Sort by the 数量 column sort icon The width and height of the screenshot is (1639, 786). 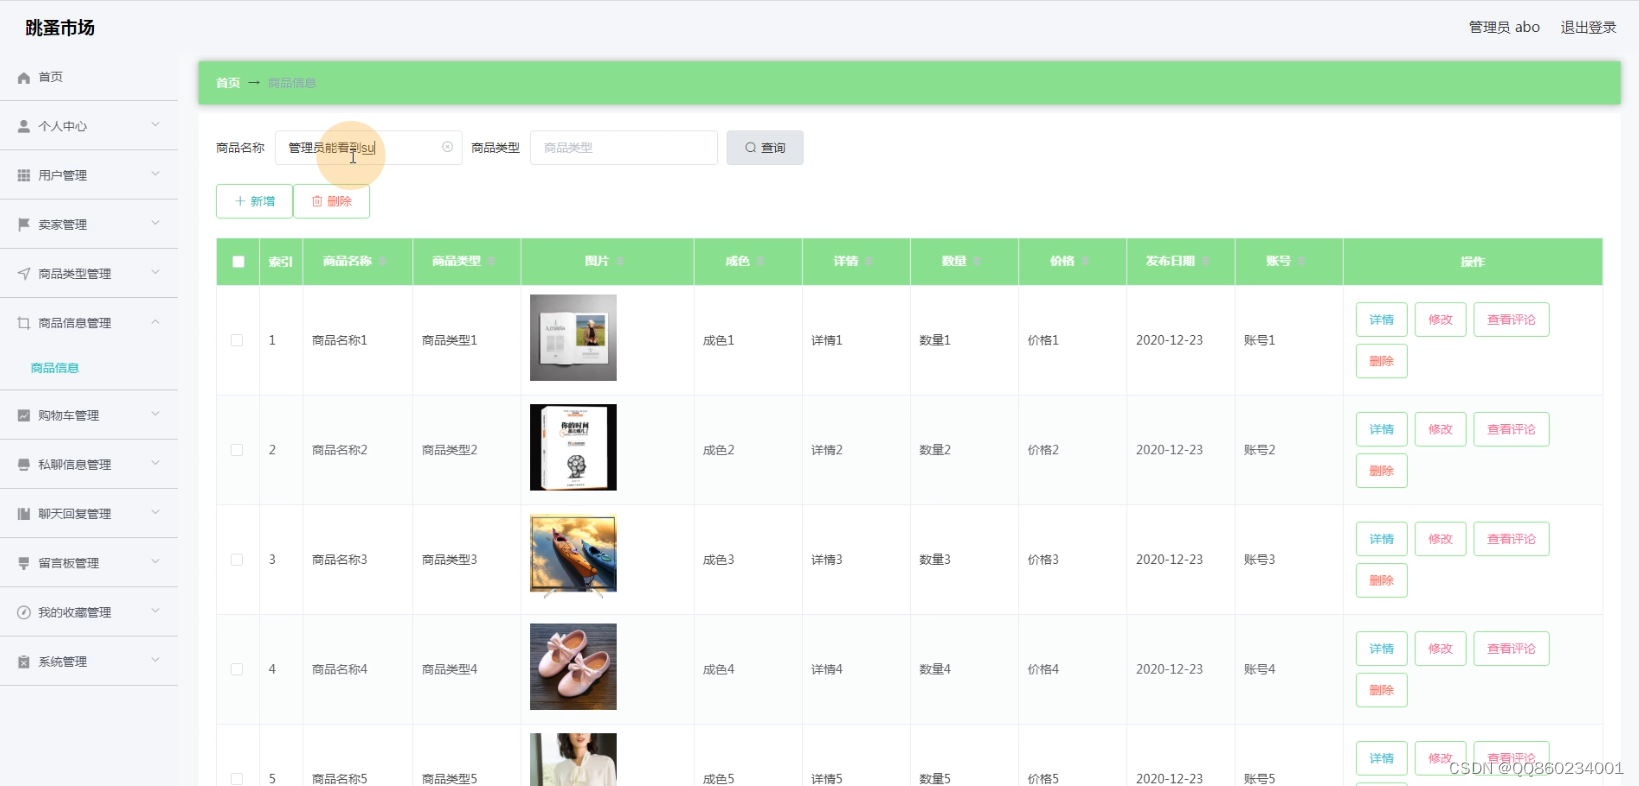[x=976, y=261]
